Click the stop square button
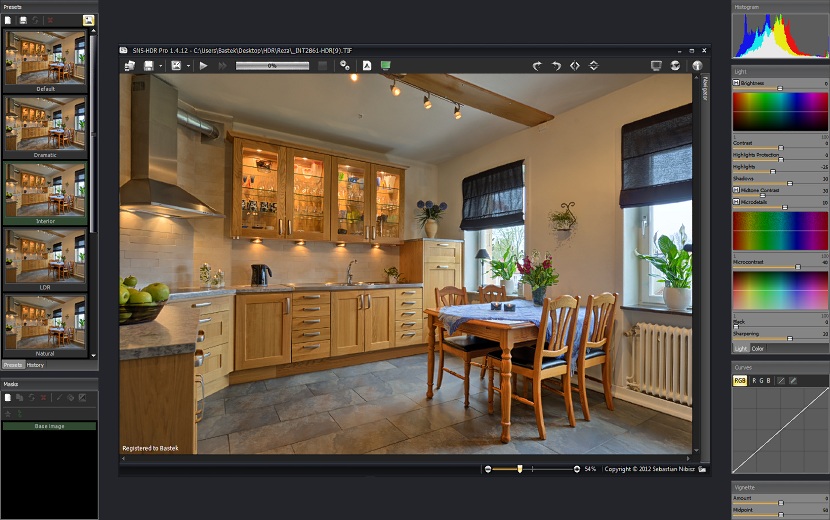The height and width of the screenshot is (520, 830). [322, 66]
